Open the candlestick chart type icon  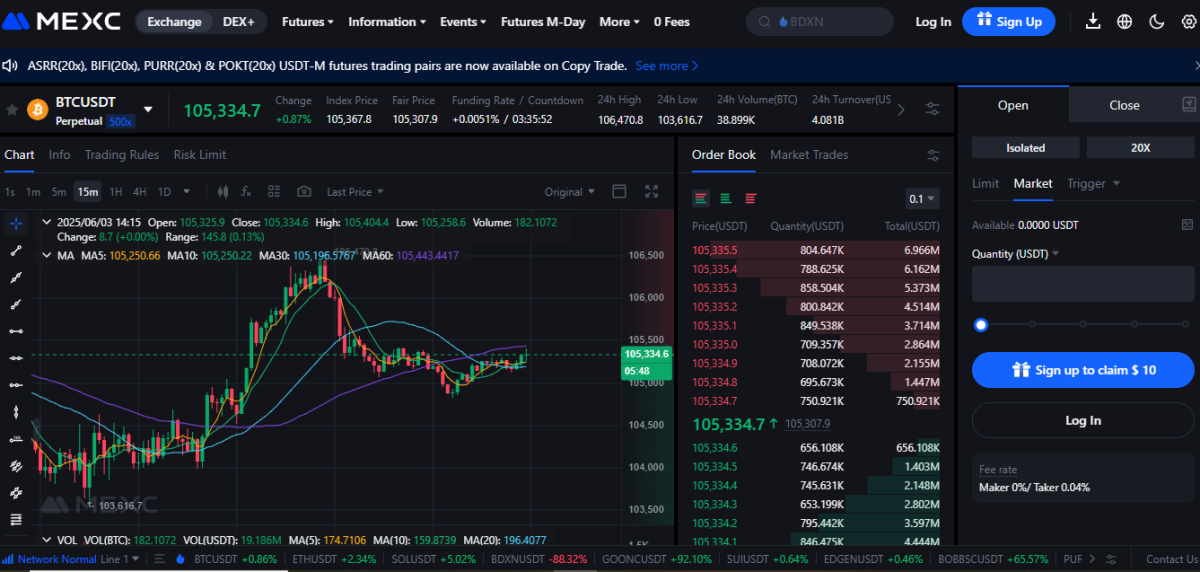point(222,191)
